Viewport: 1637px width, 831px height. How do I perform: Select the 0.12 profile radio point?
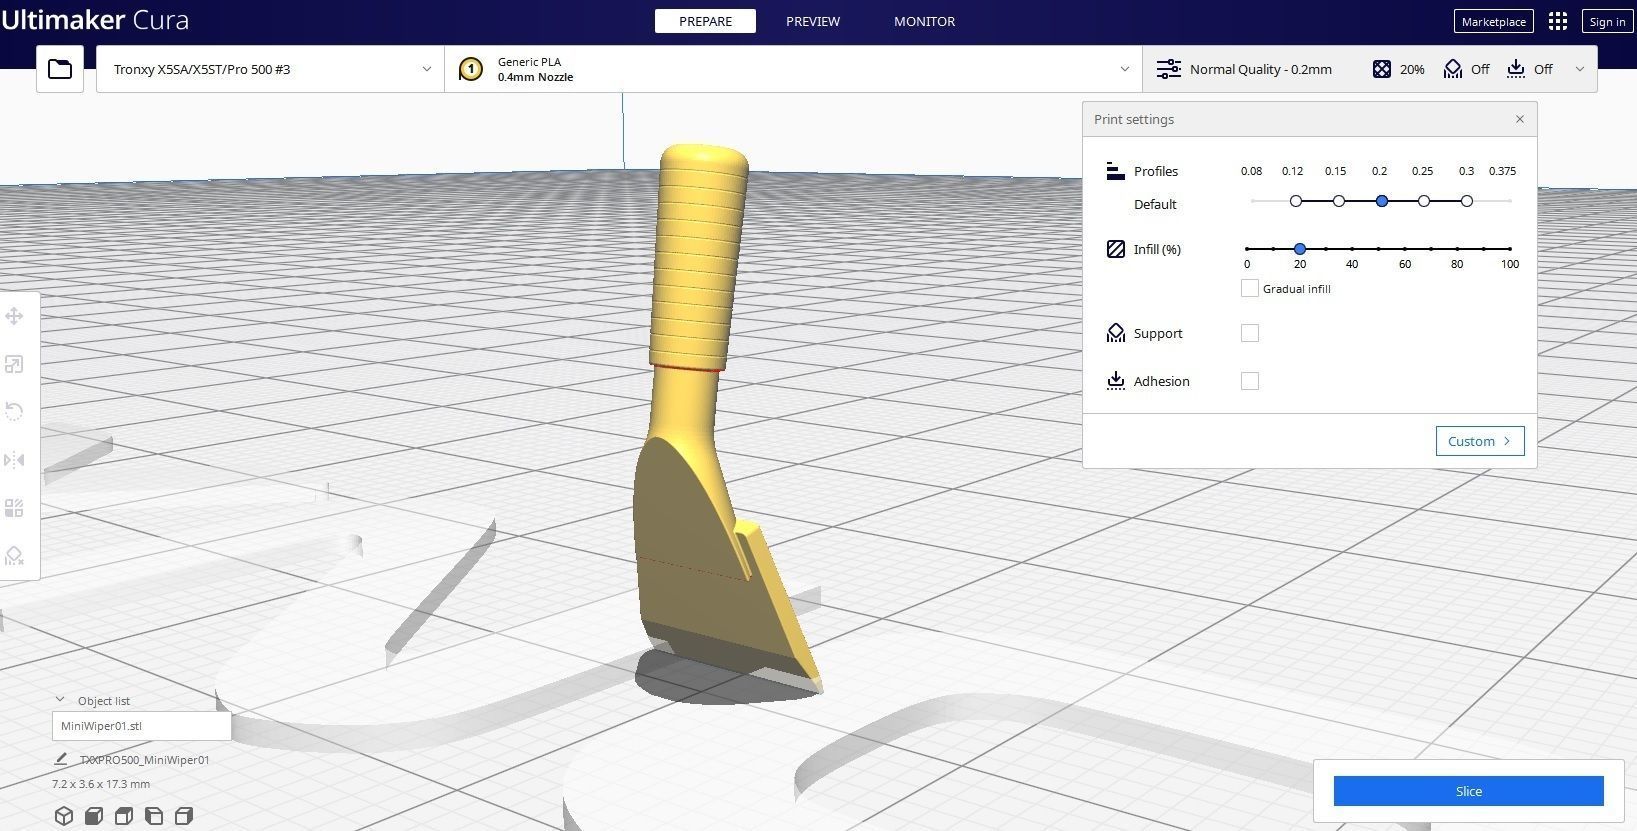pyautogui.click(x=1296, y=201)
